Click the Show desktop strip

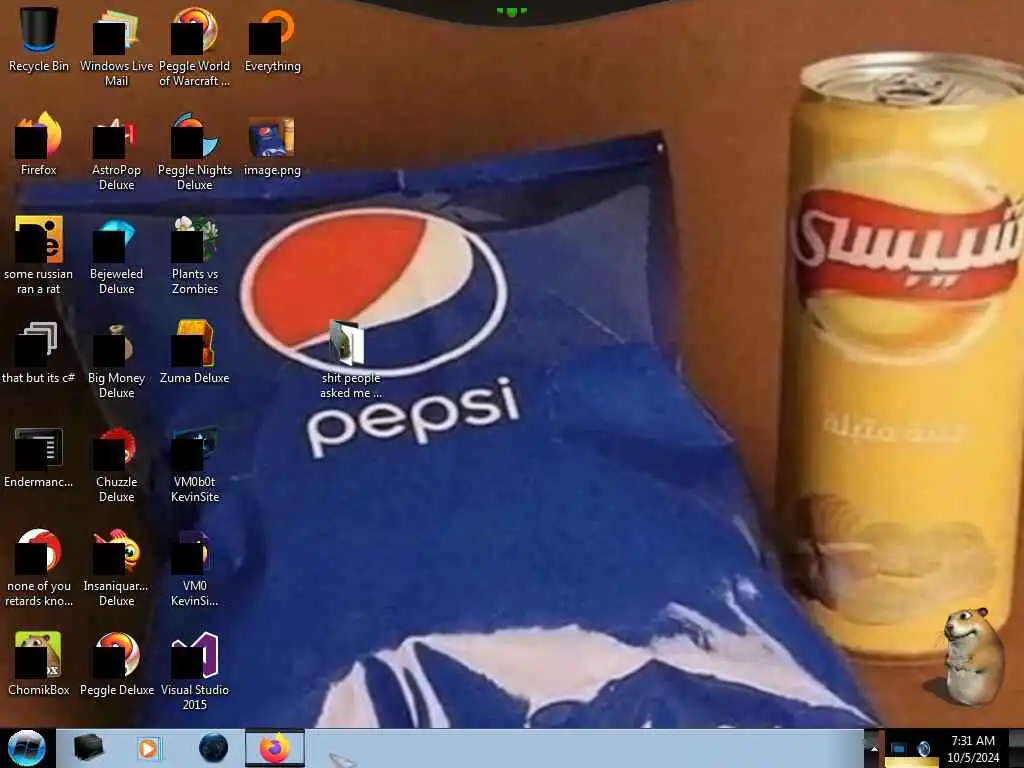[x=1016, y=748]
